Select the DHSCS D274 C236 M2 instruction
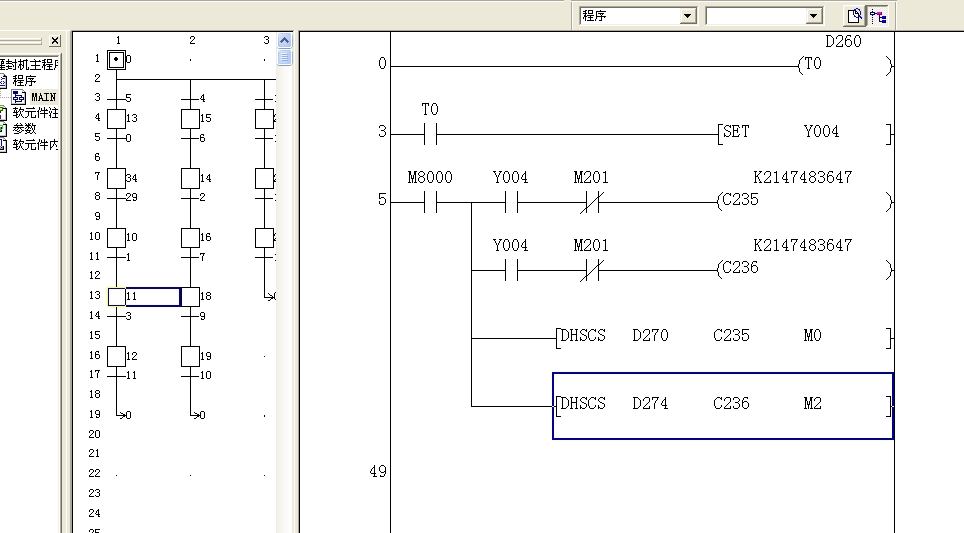964x533 pixels. point(722,405)
